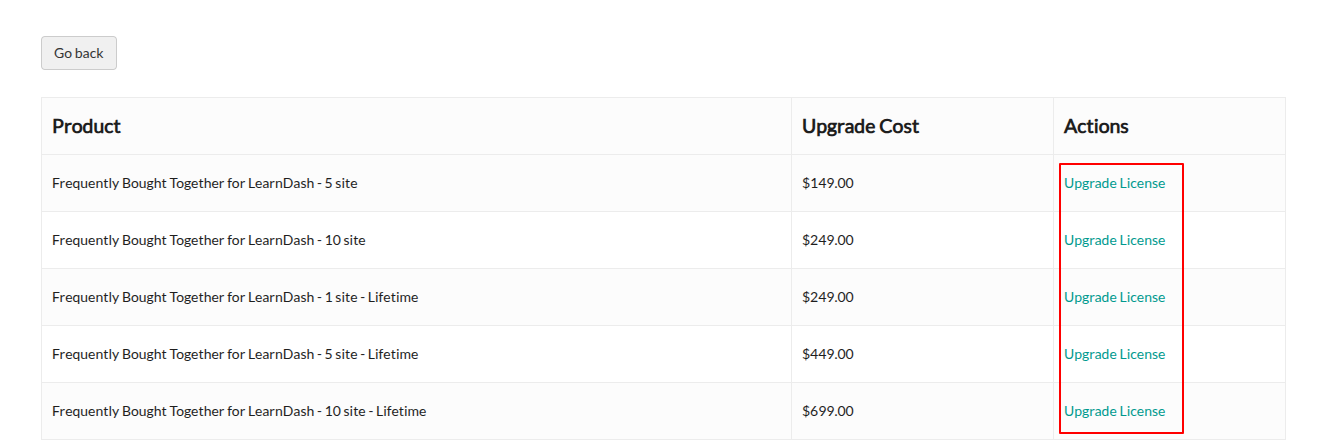
Task: Upgrade License for 1 site Lifetime plan
Action: pos(1114,297)
